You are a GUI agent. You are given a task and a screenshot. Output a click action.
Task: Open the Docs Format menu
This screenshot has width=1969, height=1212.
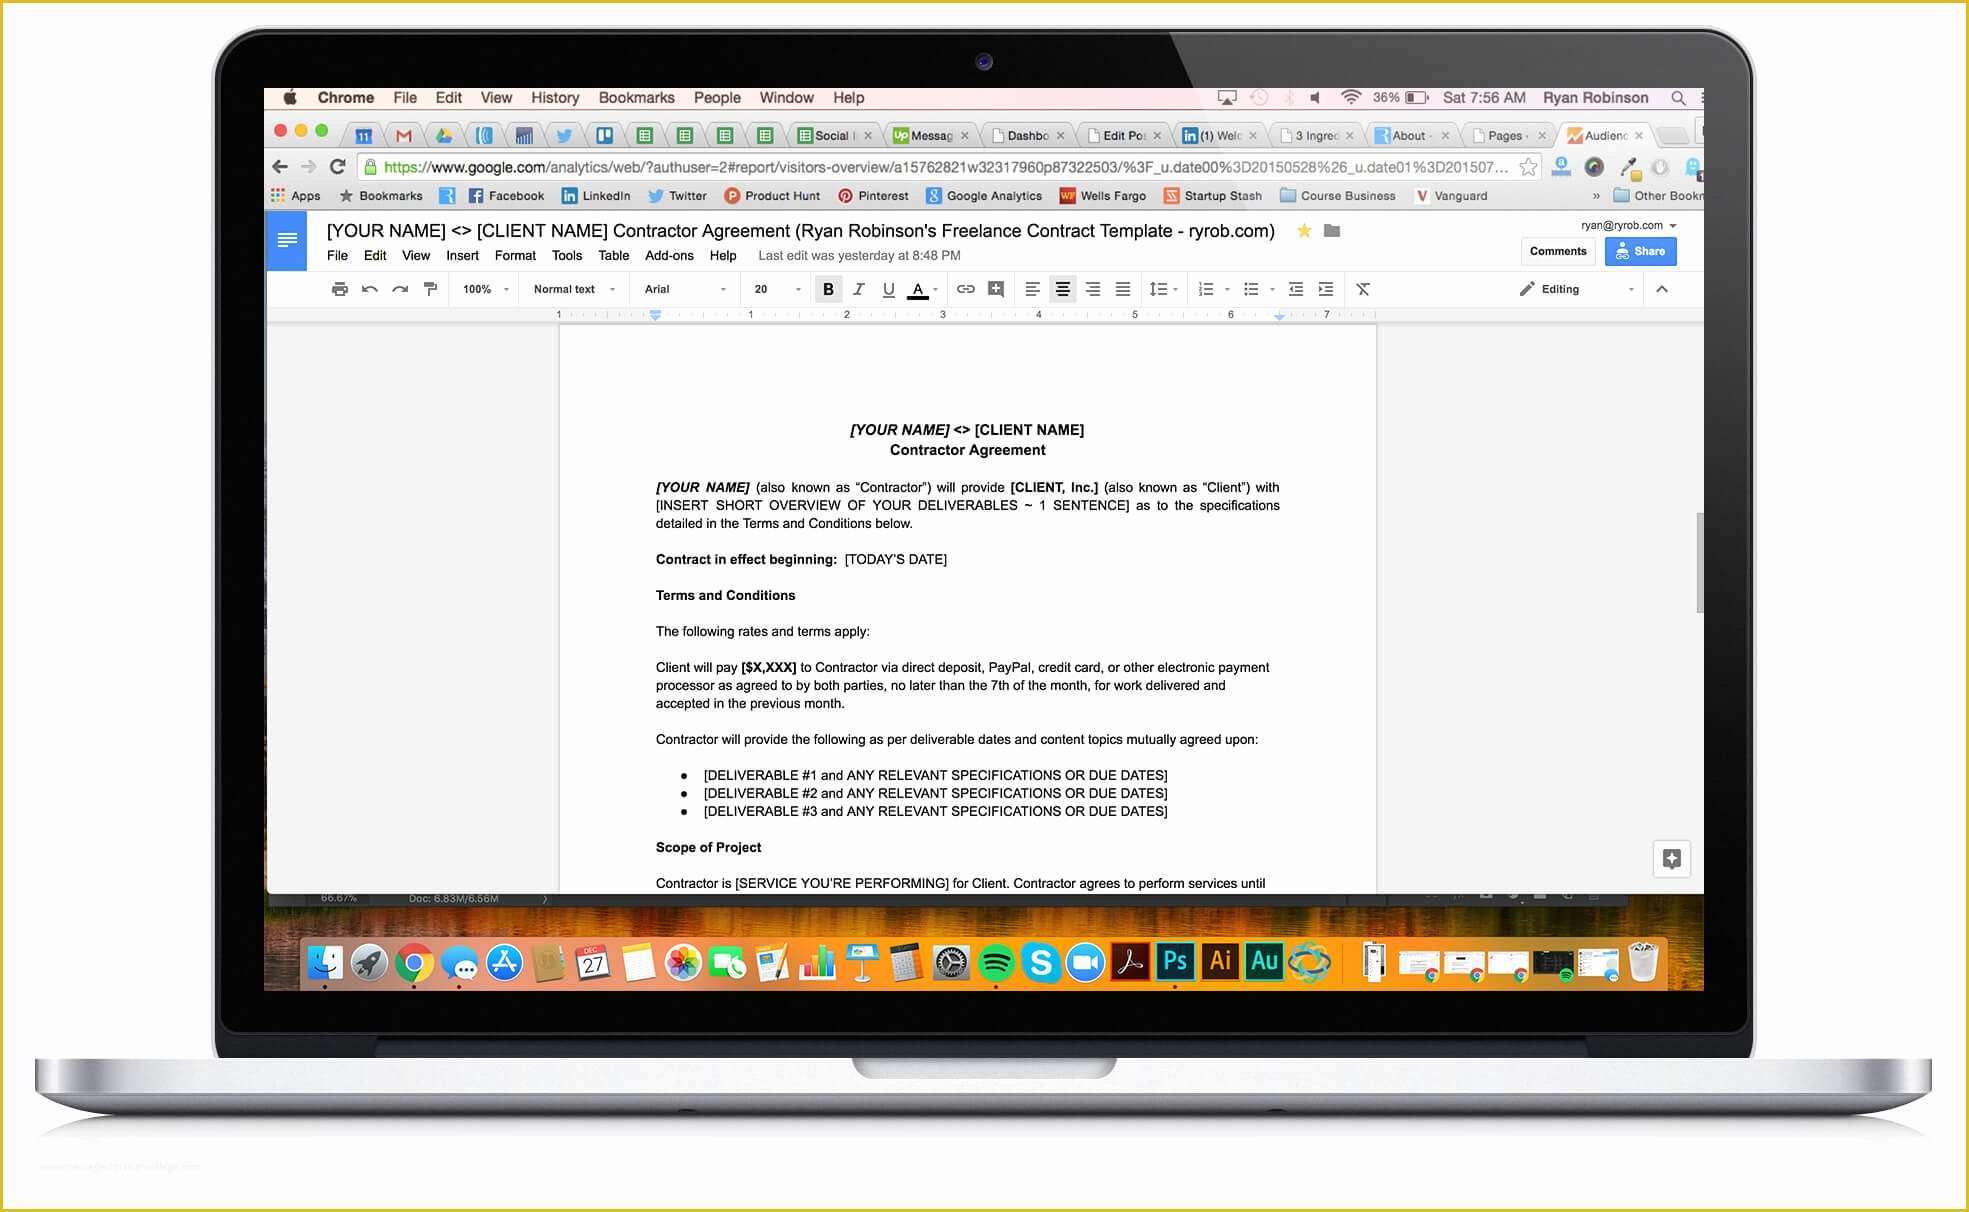coord(515,255)
